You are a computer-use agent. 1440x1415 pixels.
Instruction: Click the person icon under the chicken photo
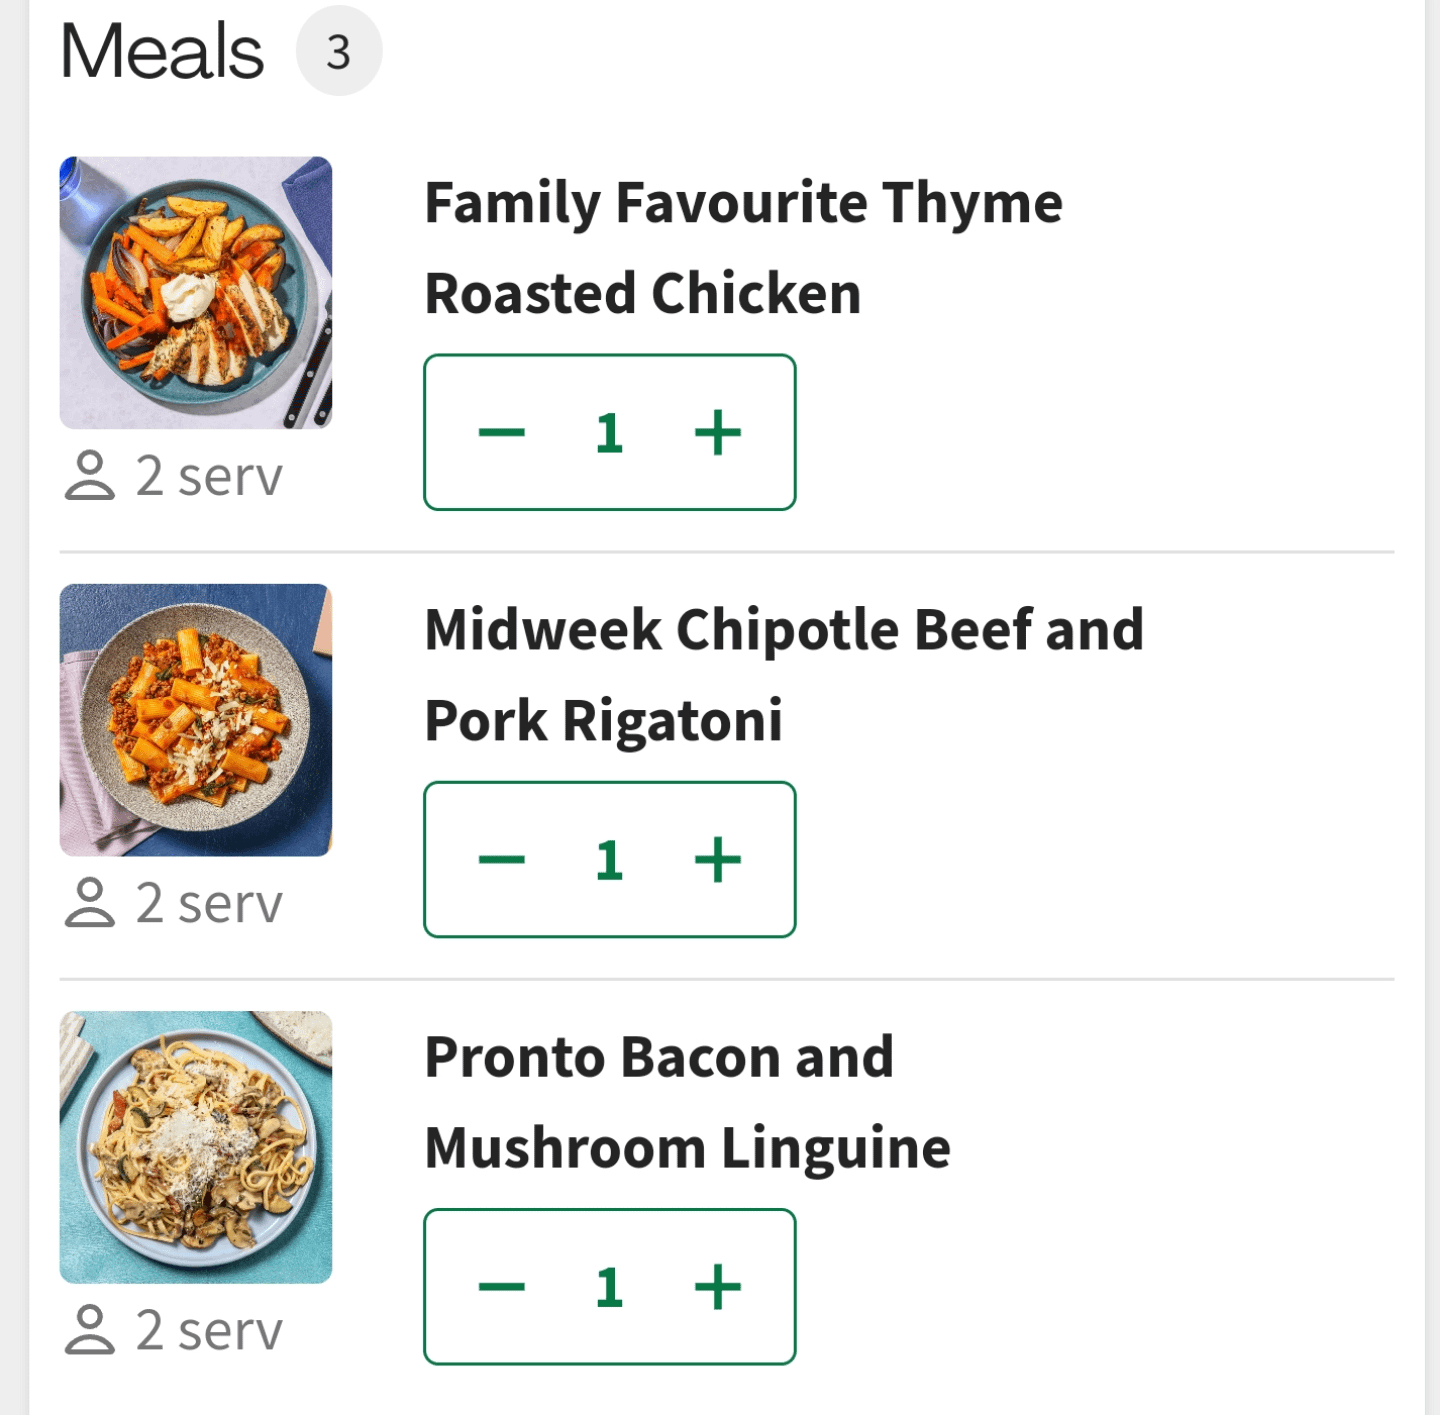90,475
